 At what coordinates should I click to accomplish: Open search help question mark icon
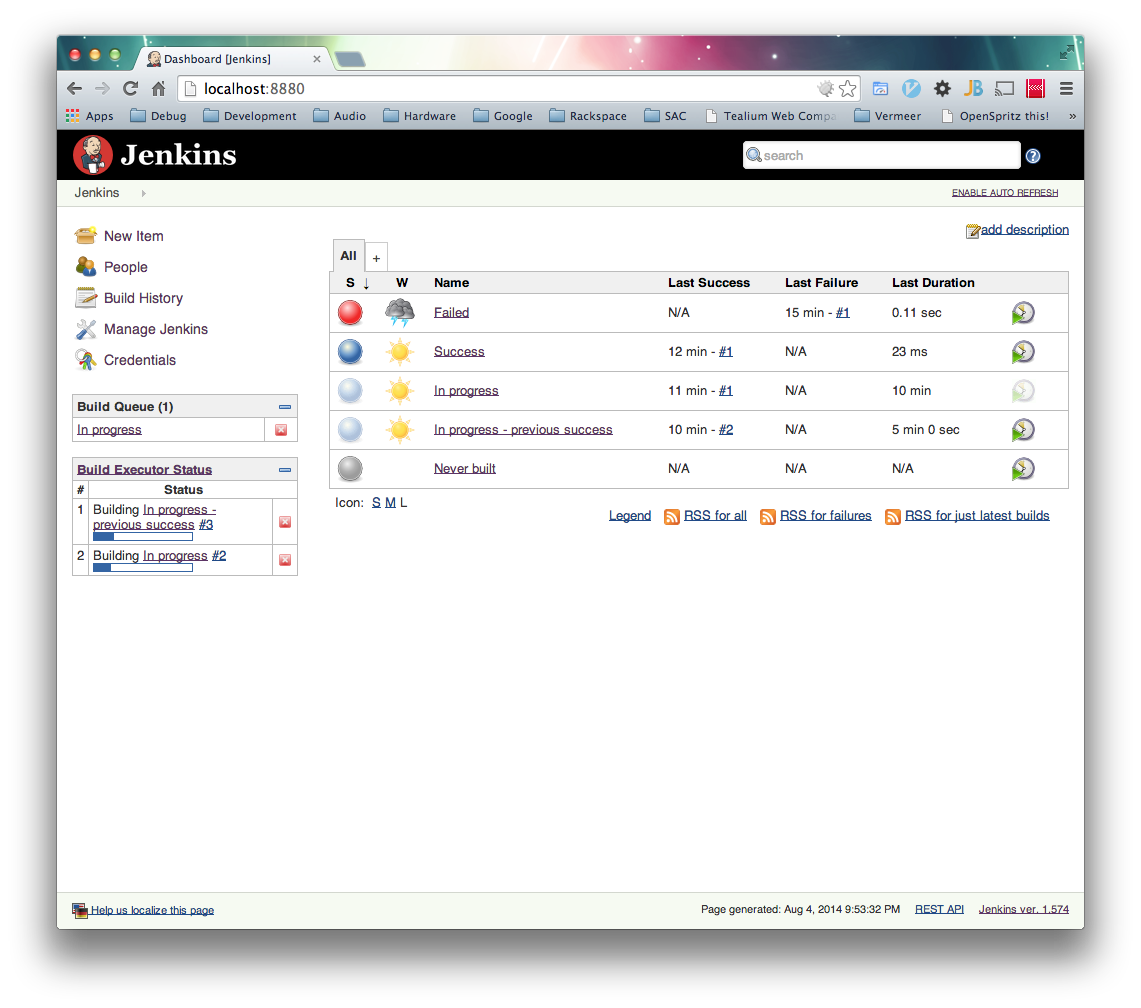pos(1033,156)
